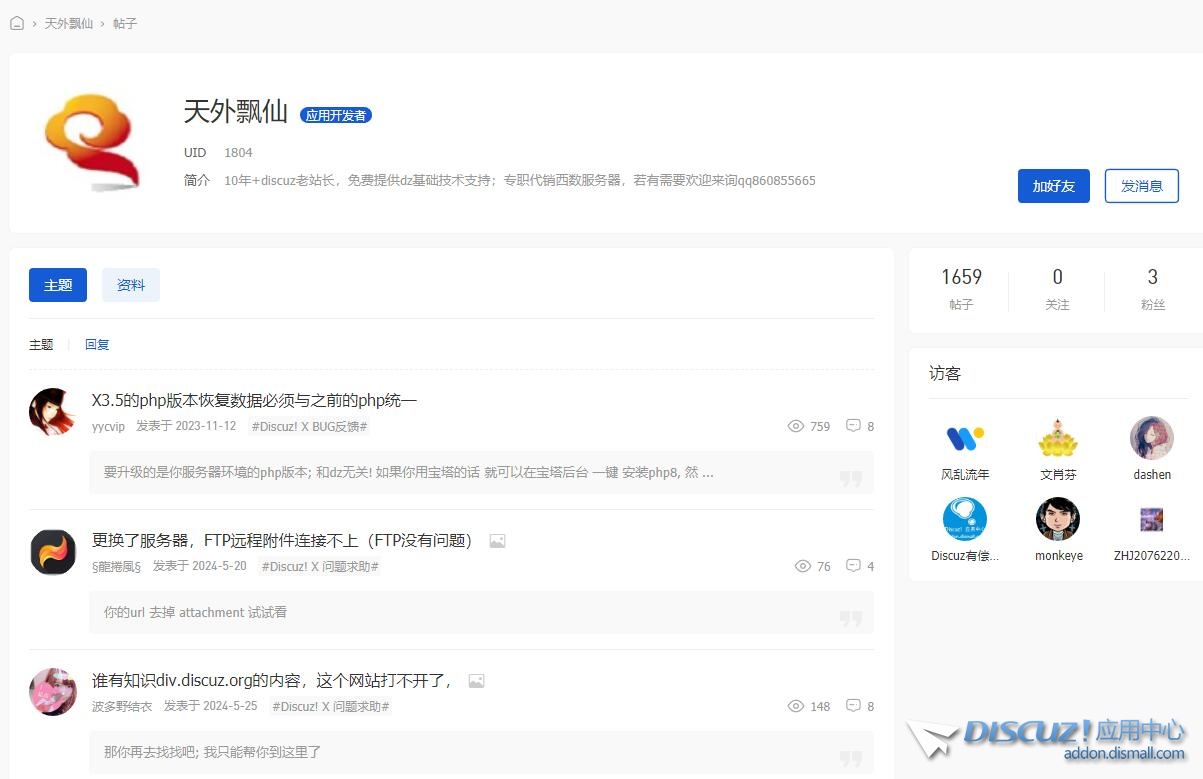This screenshot has width=1203, height=779.
Task: Open visitor 风乱流年's avatar
Action: click(x=964, y=438)
